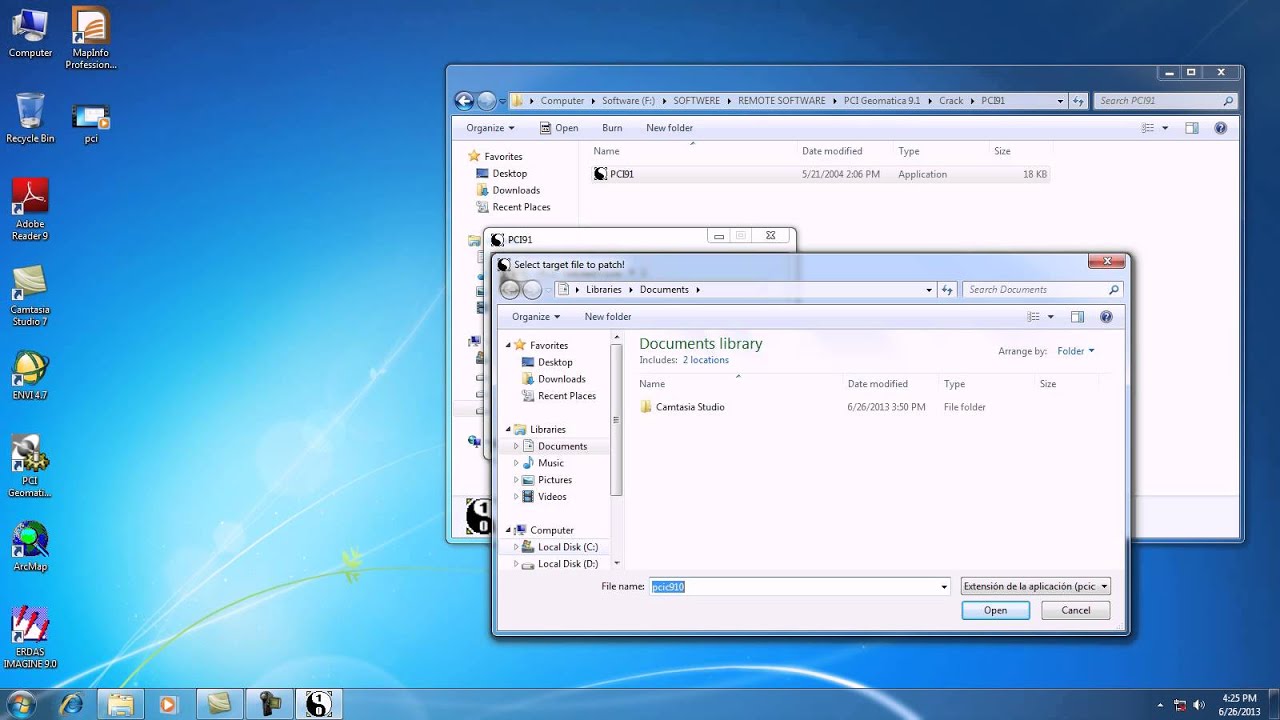Switch to the PCI91 patcher taskbar icon
This screenshot has height=720, width=1280.
point(318,703)
